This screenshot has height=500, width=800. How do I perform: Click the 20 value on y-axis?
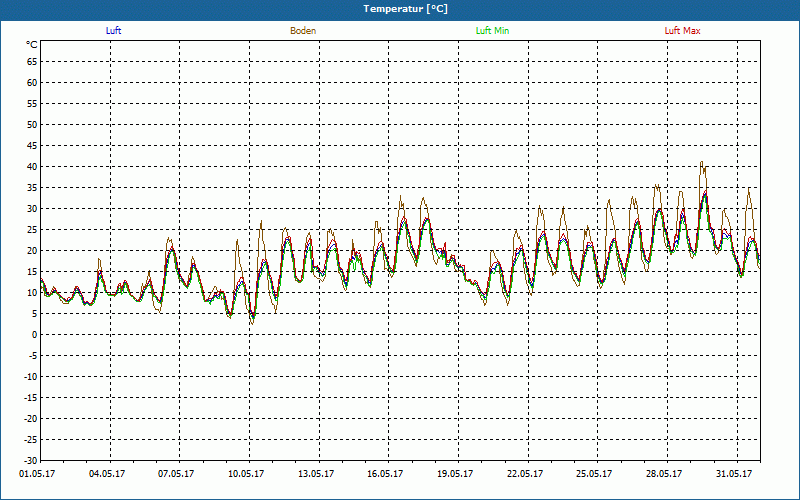point(32,251)
